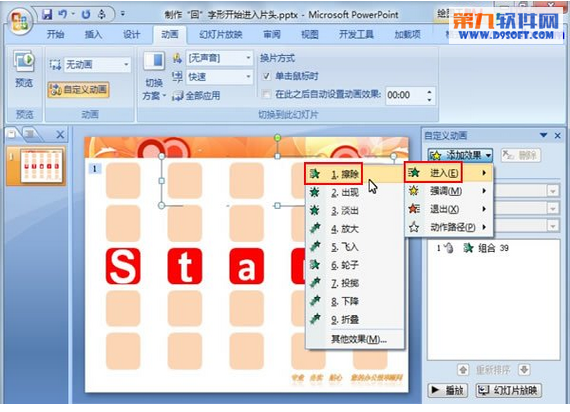Click the 00:00 timing input field
Image resolution: width=570 pixels, height=412 pixels.
(x=405, y=95)
